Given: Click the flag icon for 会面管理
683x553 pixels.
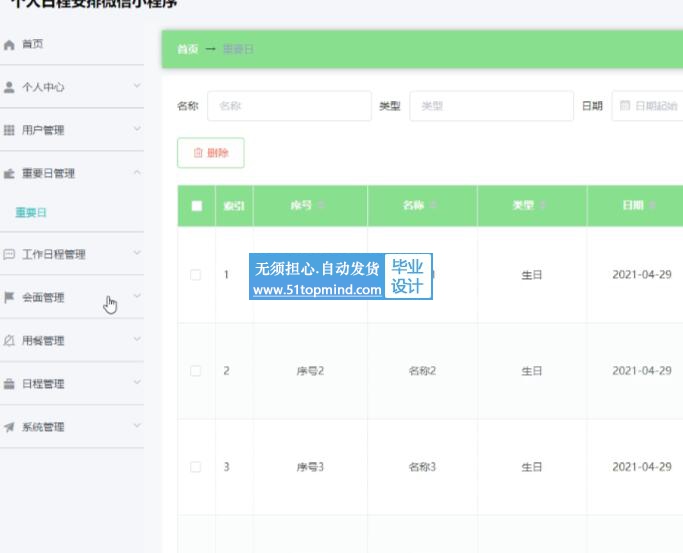Looking at the screenshot, I should coord(10,298).
